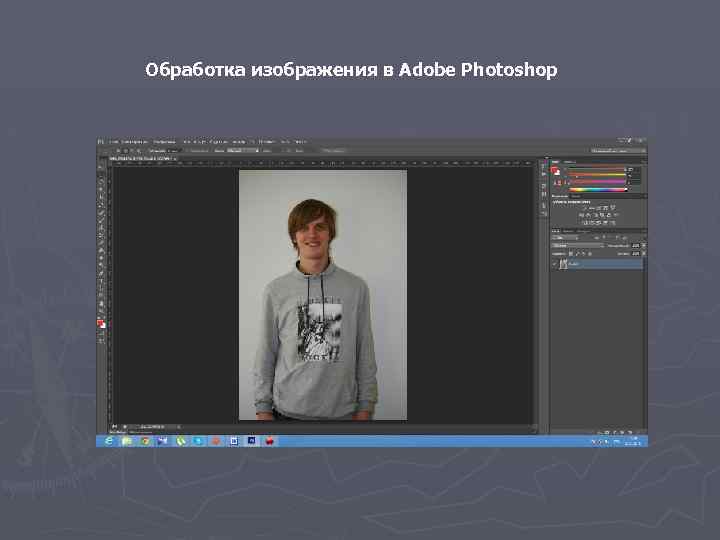Pick a color from the spectrum ramp
This screenshot has width=720, height=540.
(x=598, y=189)
